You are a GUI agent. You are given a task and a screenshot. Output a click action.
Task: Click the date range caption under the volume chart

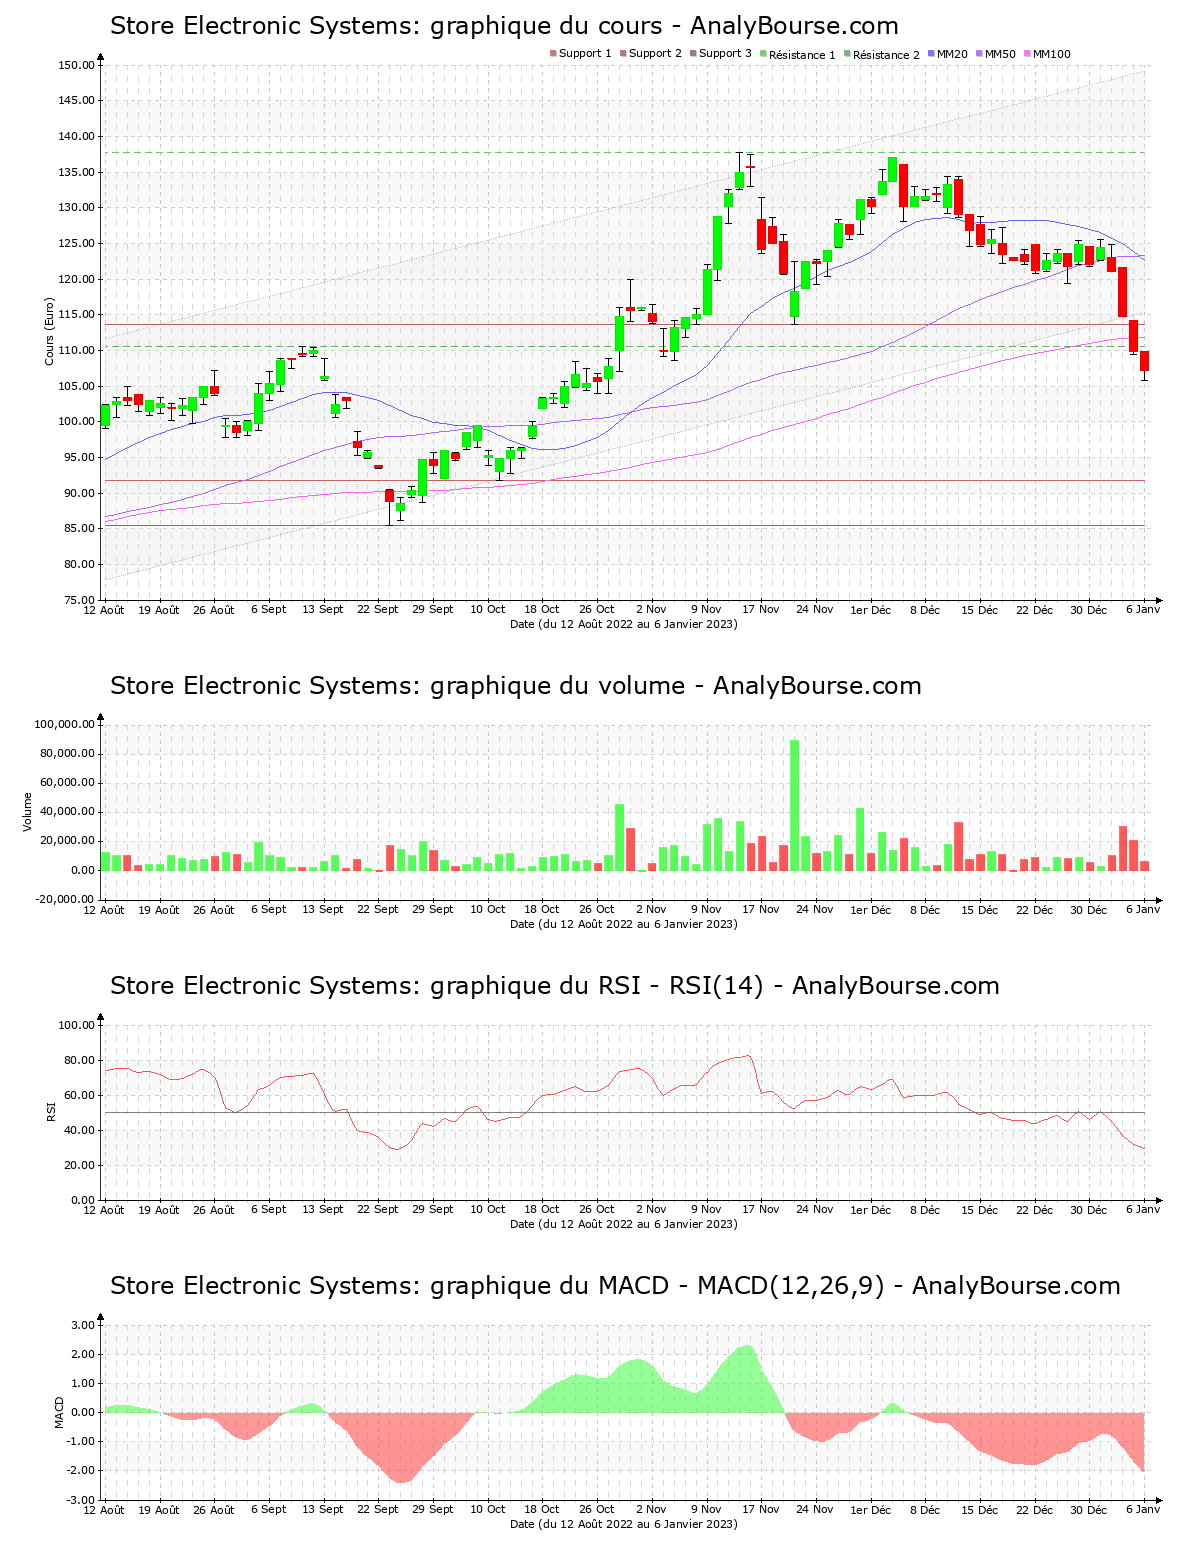click(624, 924)
